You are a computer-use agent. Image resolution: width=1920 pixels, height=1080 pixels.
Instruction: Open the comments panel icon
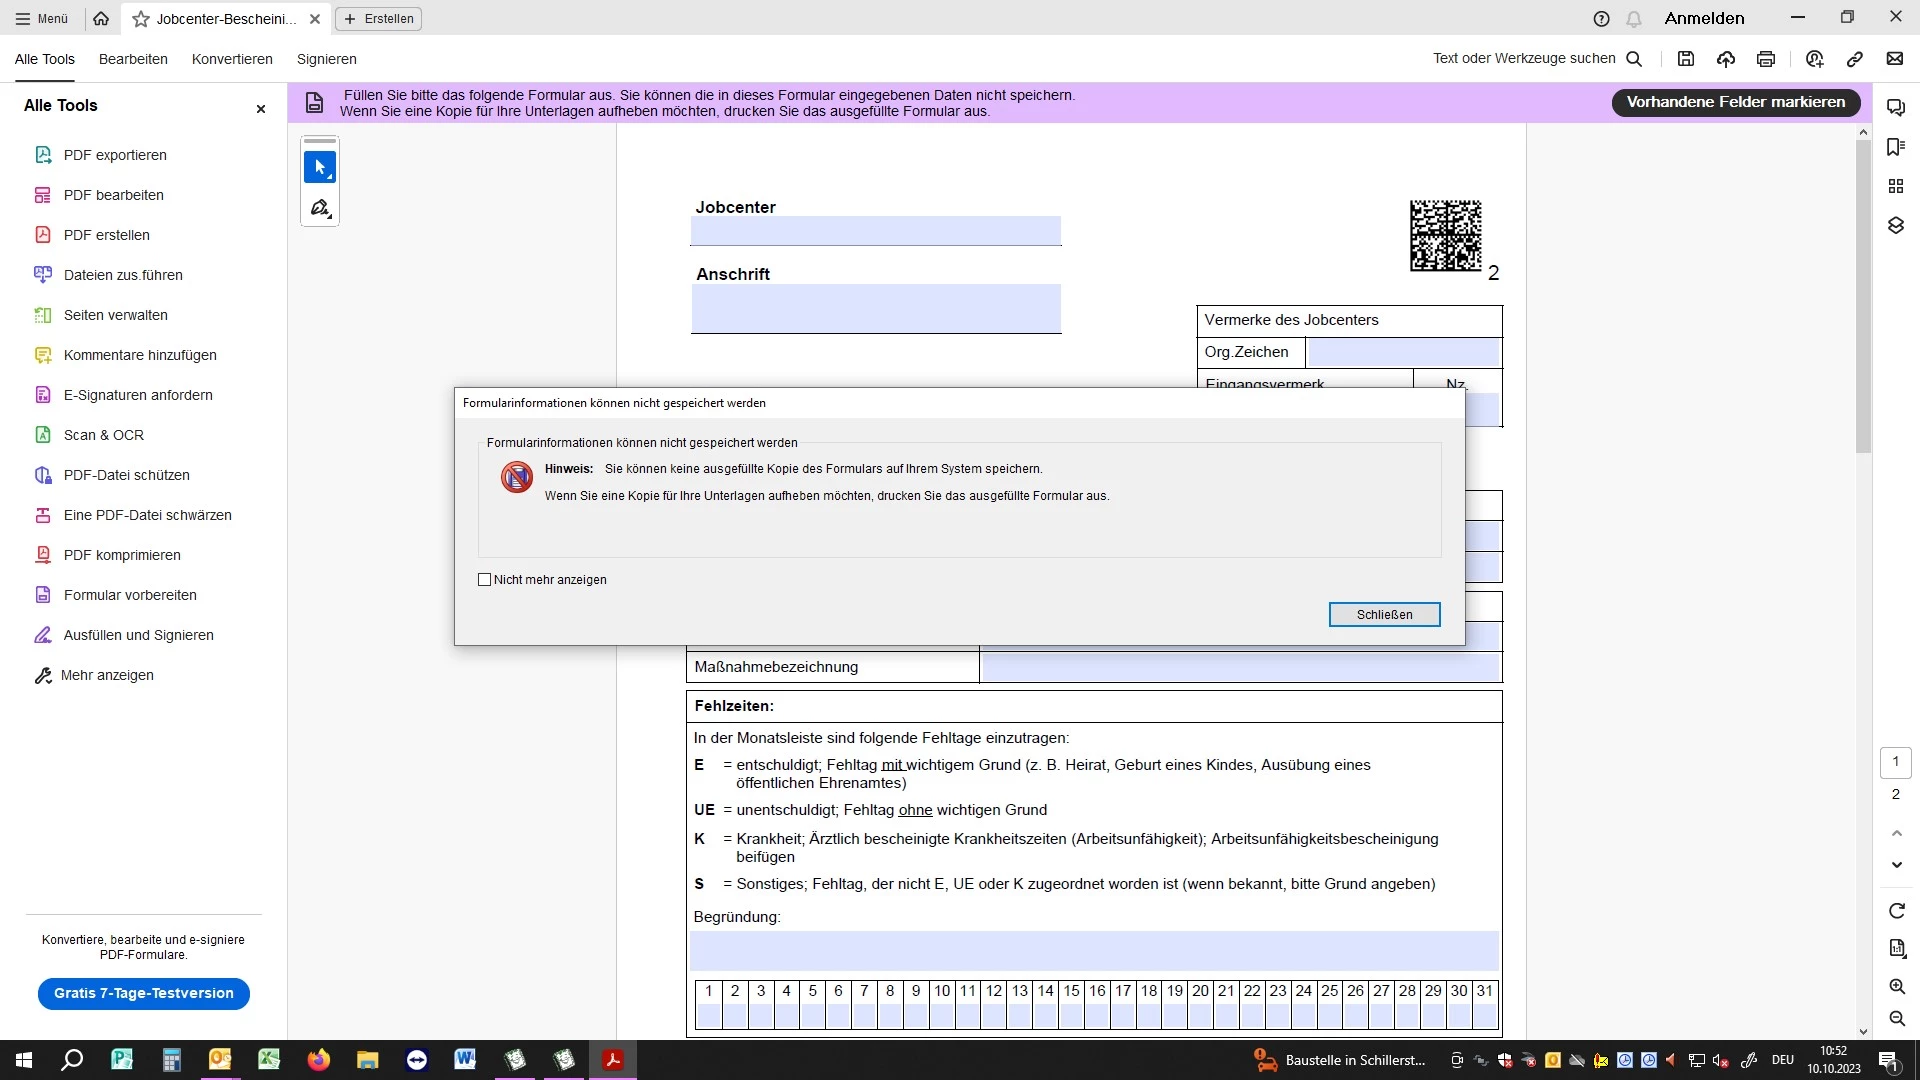coord(1896,107)
